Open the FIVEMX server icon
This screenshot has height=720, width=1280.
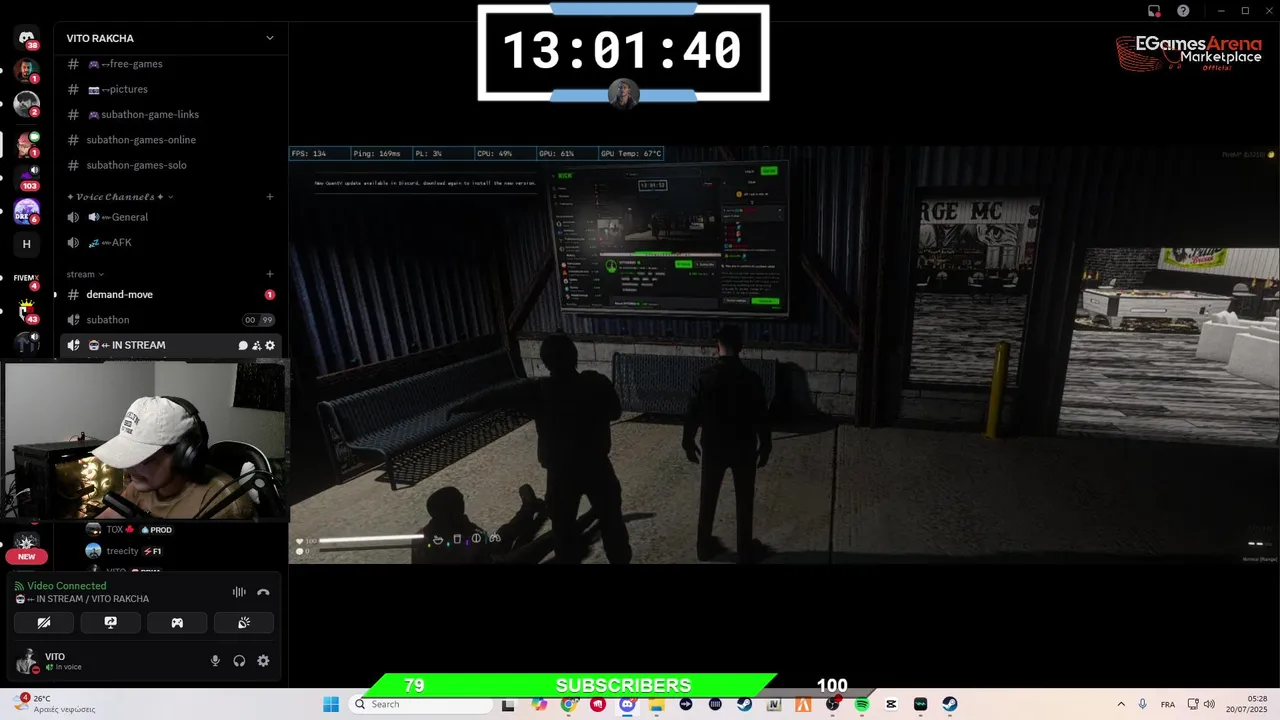[27, 278]
